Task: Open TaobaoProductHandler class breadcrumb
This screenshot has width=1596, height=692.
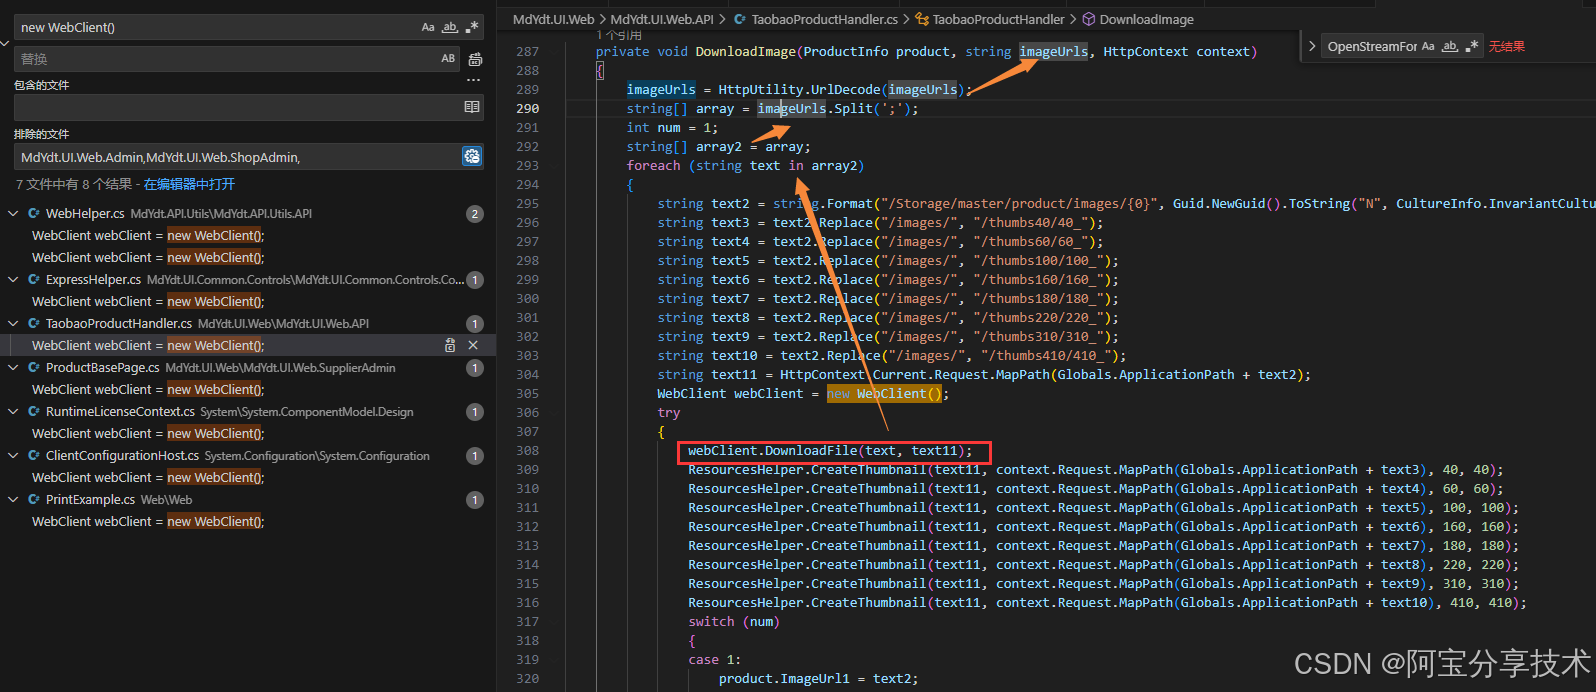Action: 999,19
